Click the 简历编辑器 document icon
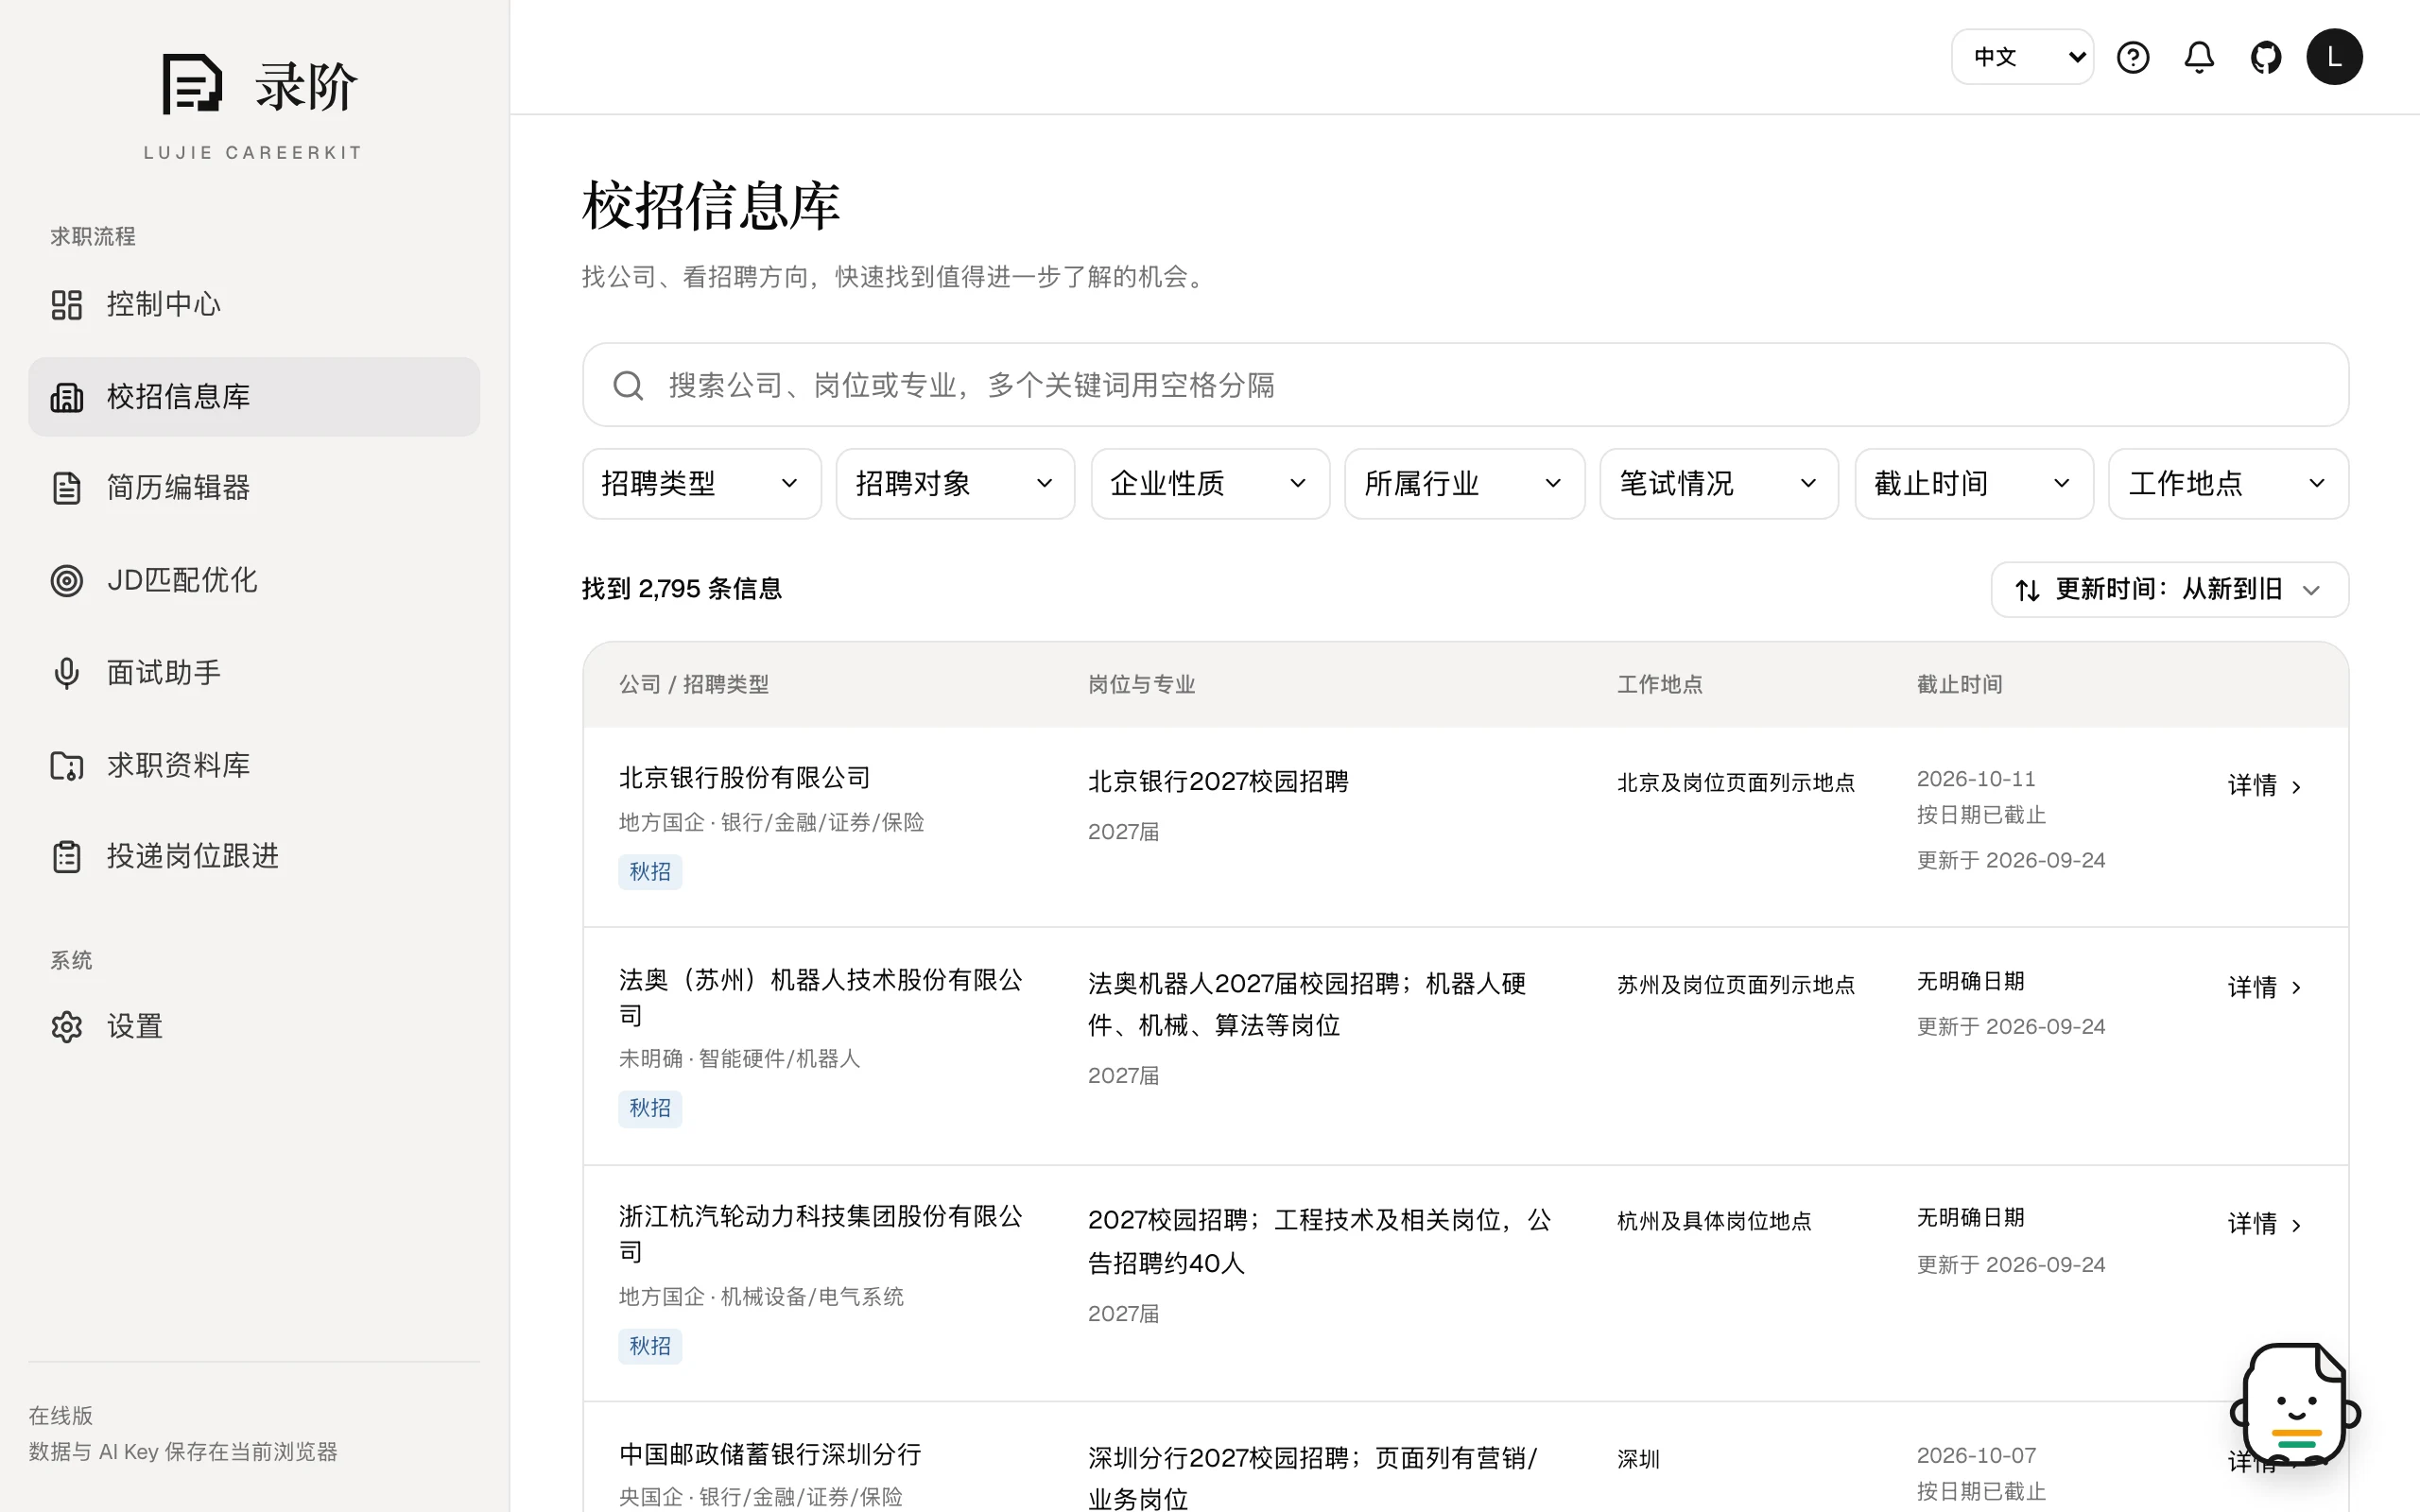 67,488
